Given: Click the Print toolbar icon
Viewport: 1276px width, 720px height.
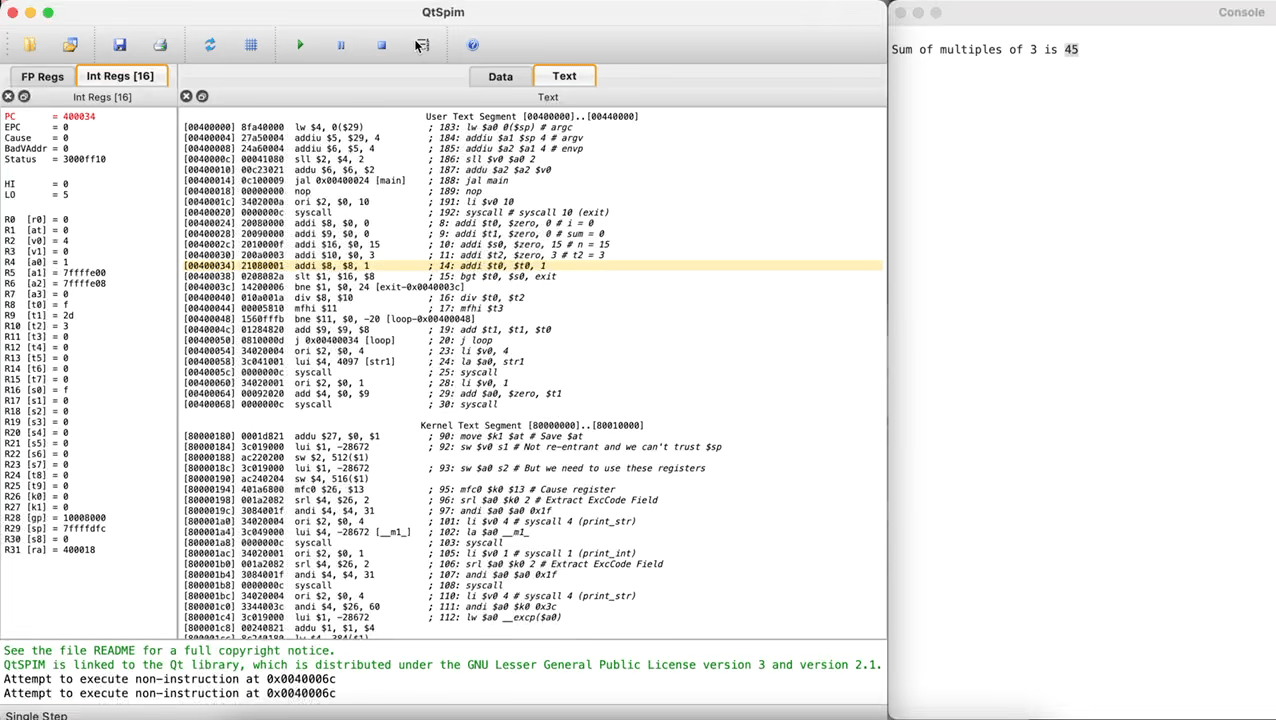Looking at the screenshot, I should pos(160,45).
